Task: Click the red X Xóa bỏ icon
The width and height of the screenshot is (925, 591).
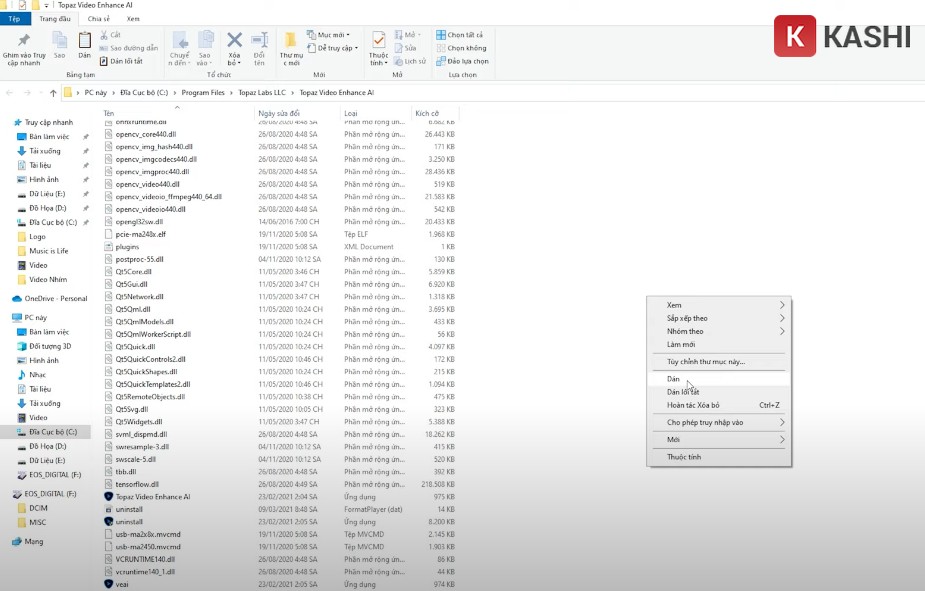Action: pos(234,41)
